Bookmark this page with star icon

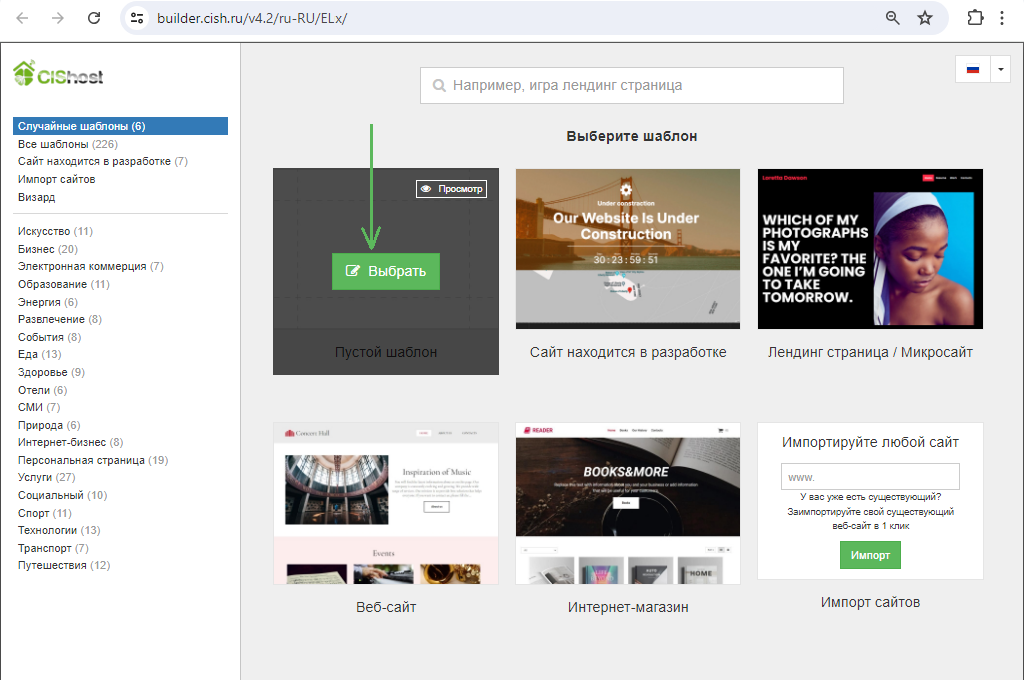point(925,18)
